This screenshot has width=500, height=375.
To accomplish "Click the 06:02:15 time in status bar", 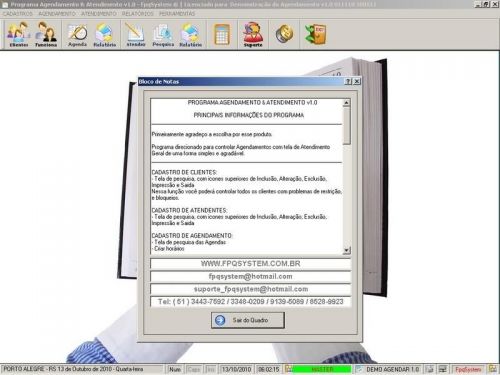I will point(269,369).
